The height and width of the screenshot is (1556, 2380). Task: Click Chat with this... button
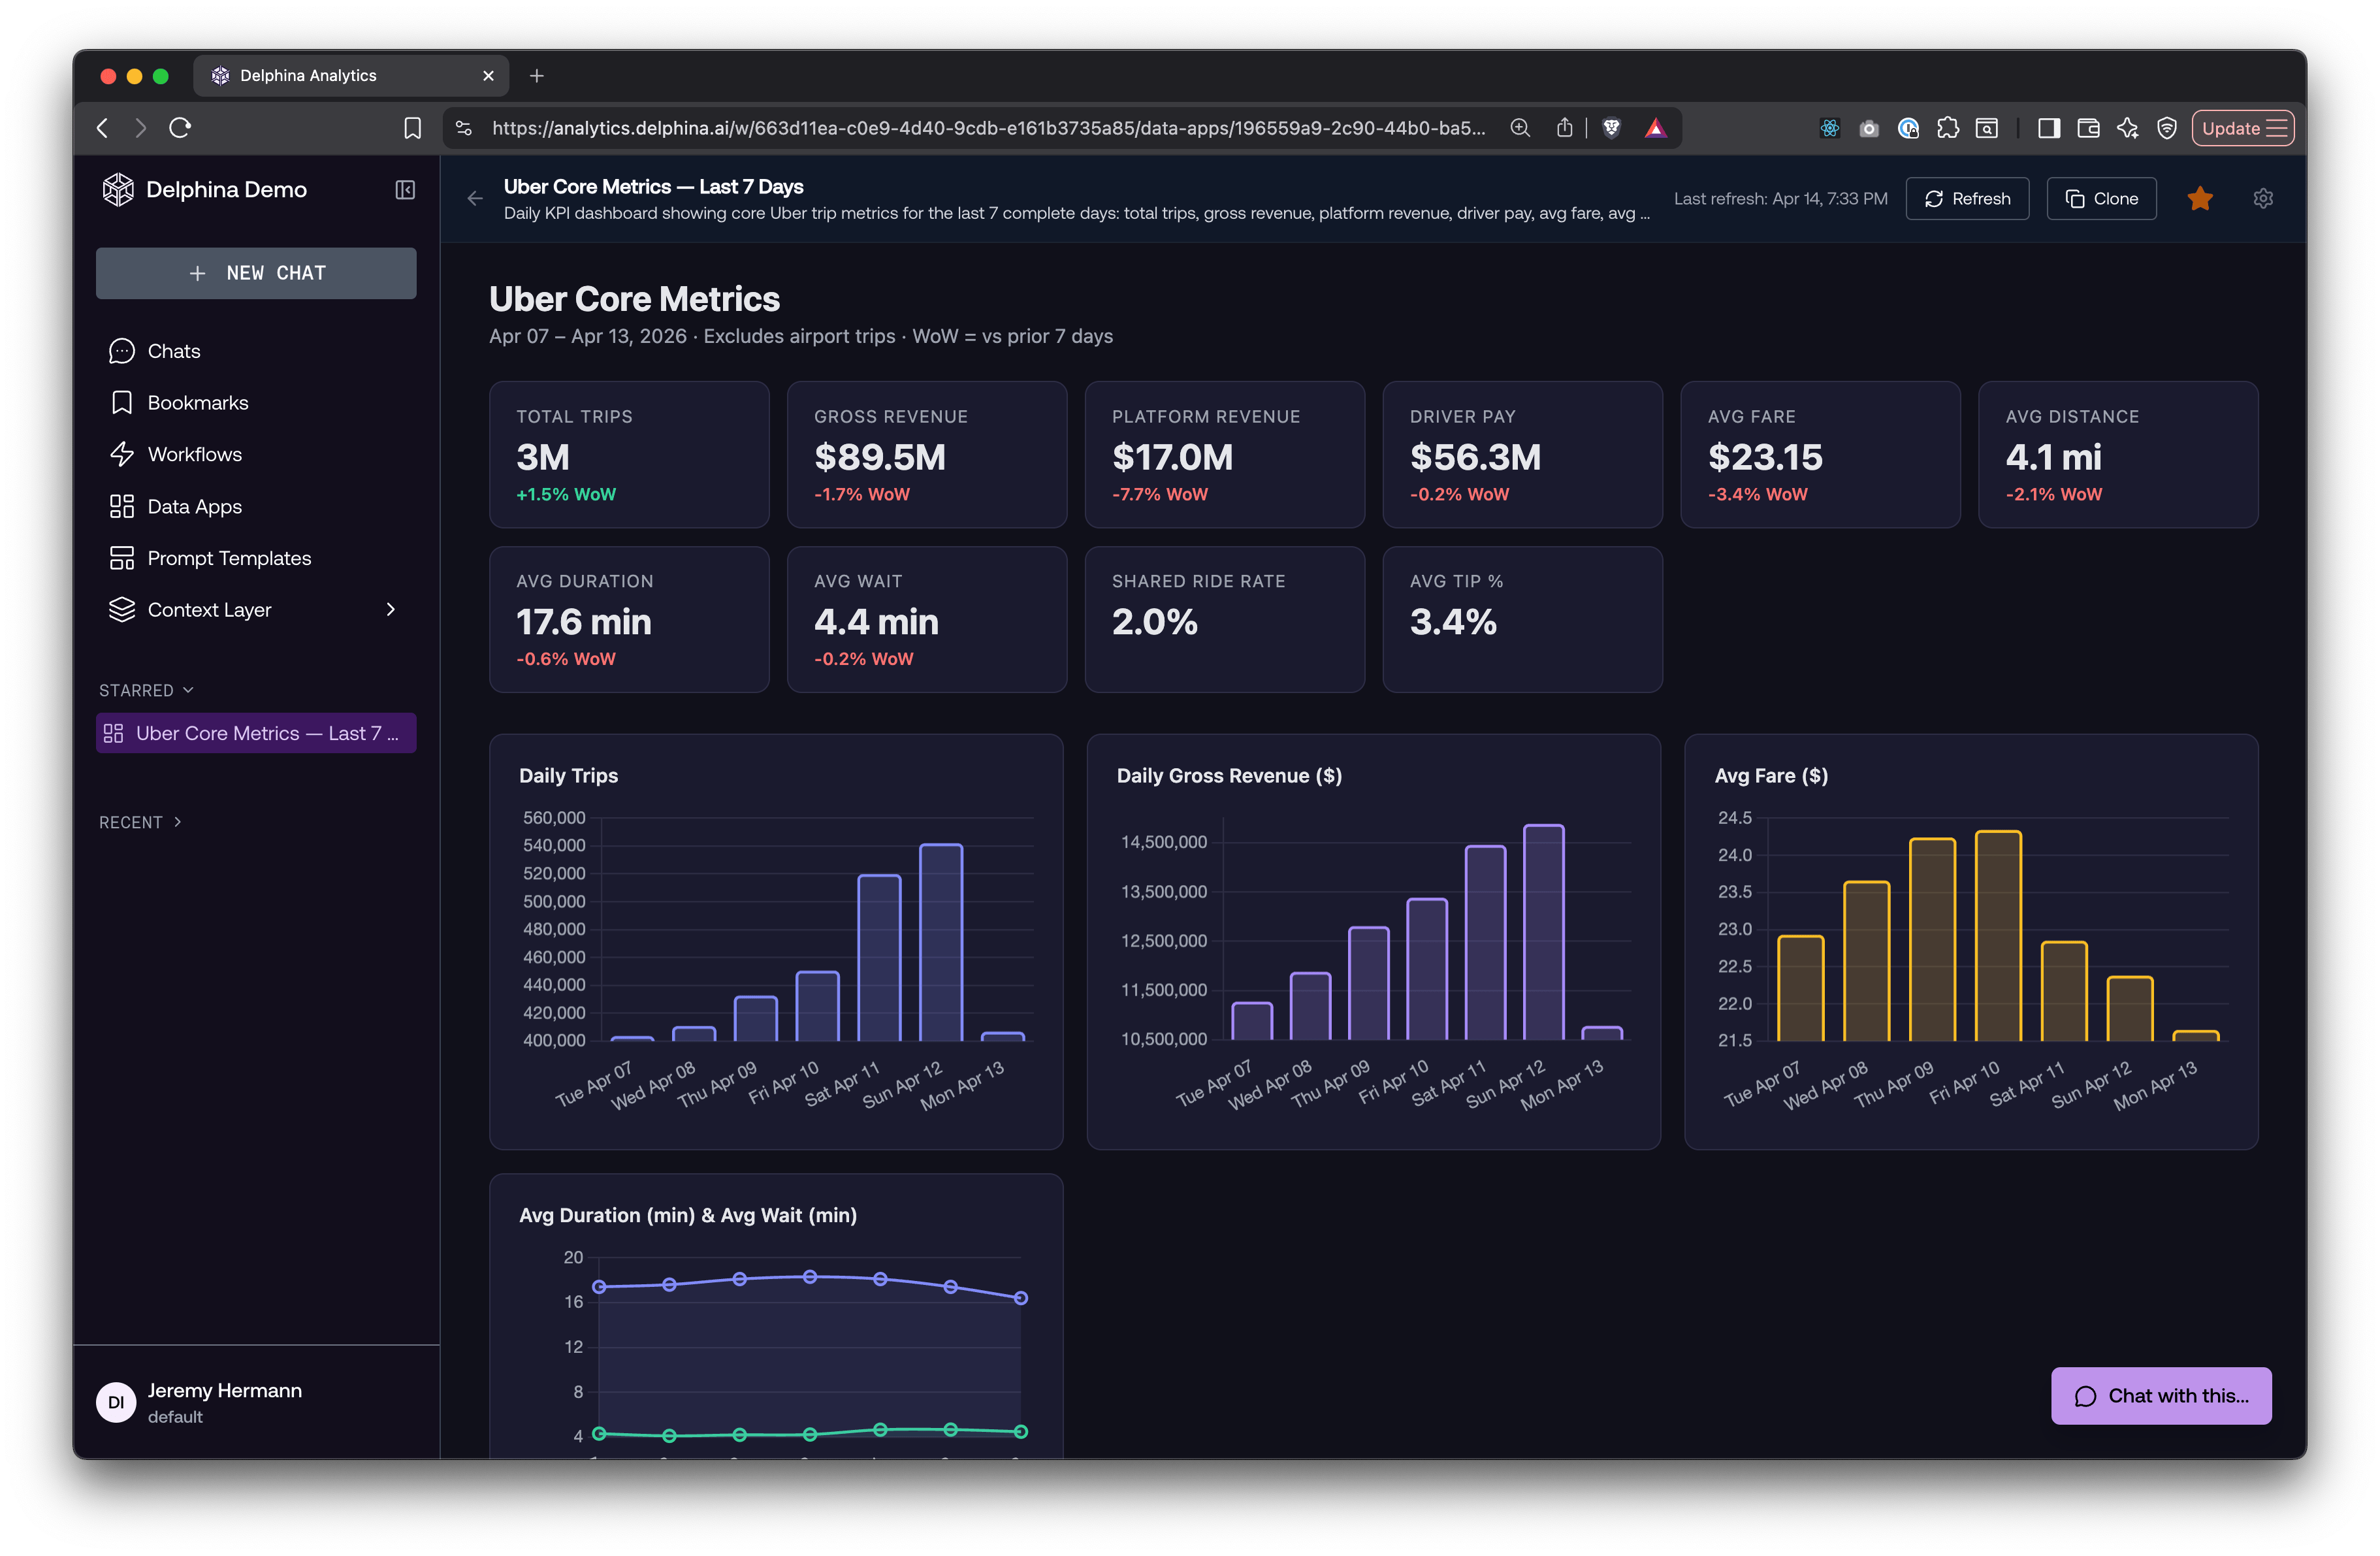pos(2161,1396)
